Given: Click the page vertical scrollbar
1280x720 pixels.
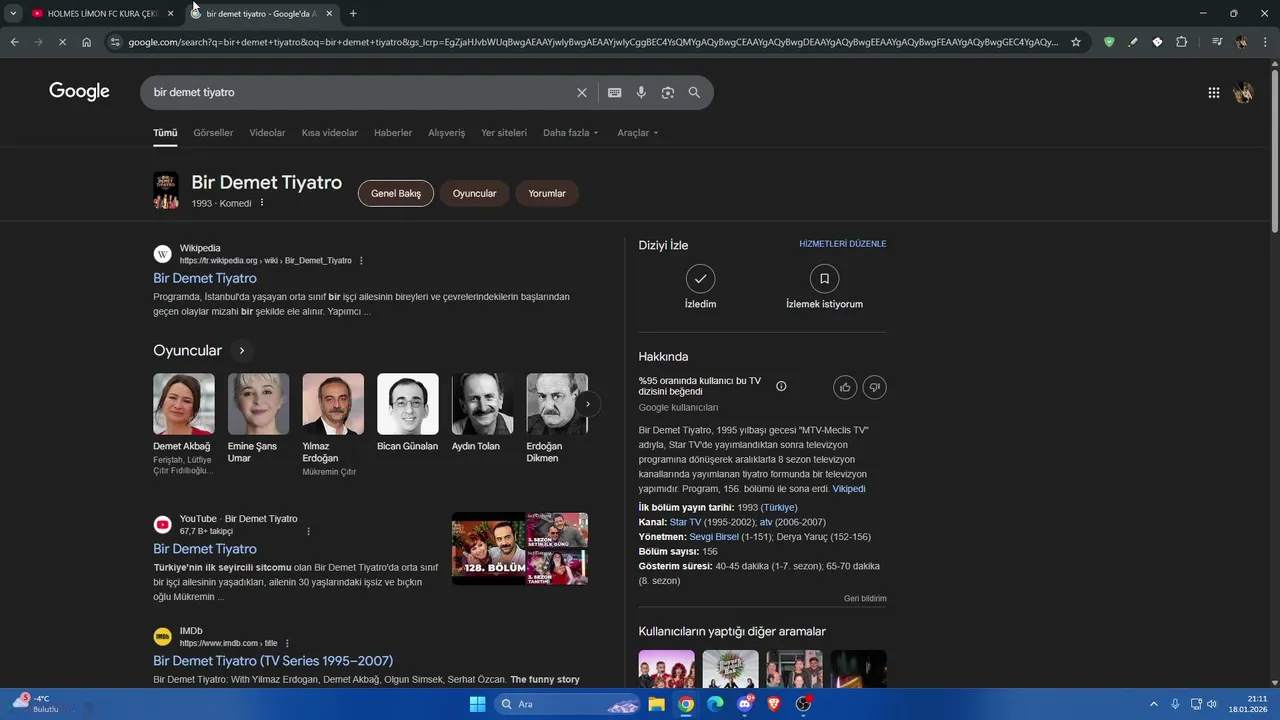Looking at the screenshot, I should tap(1274, 150).
